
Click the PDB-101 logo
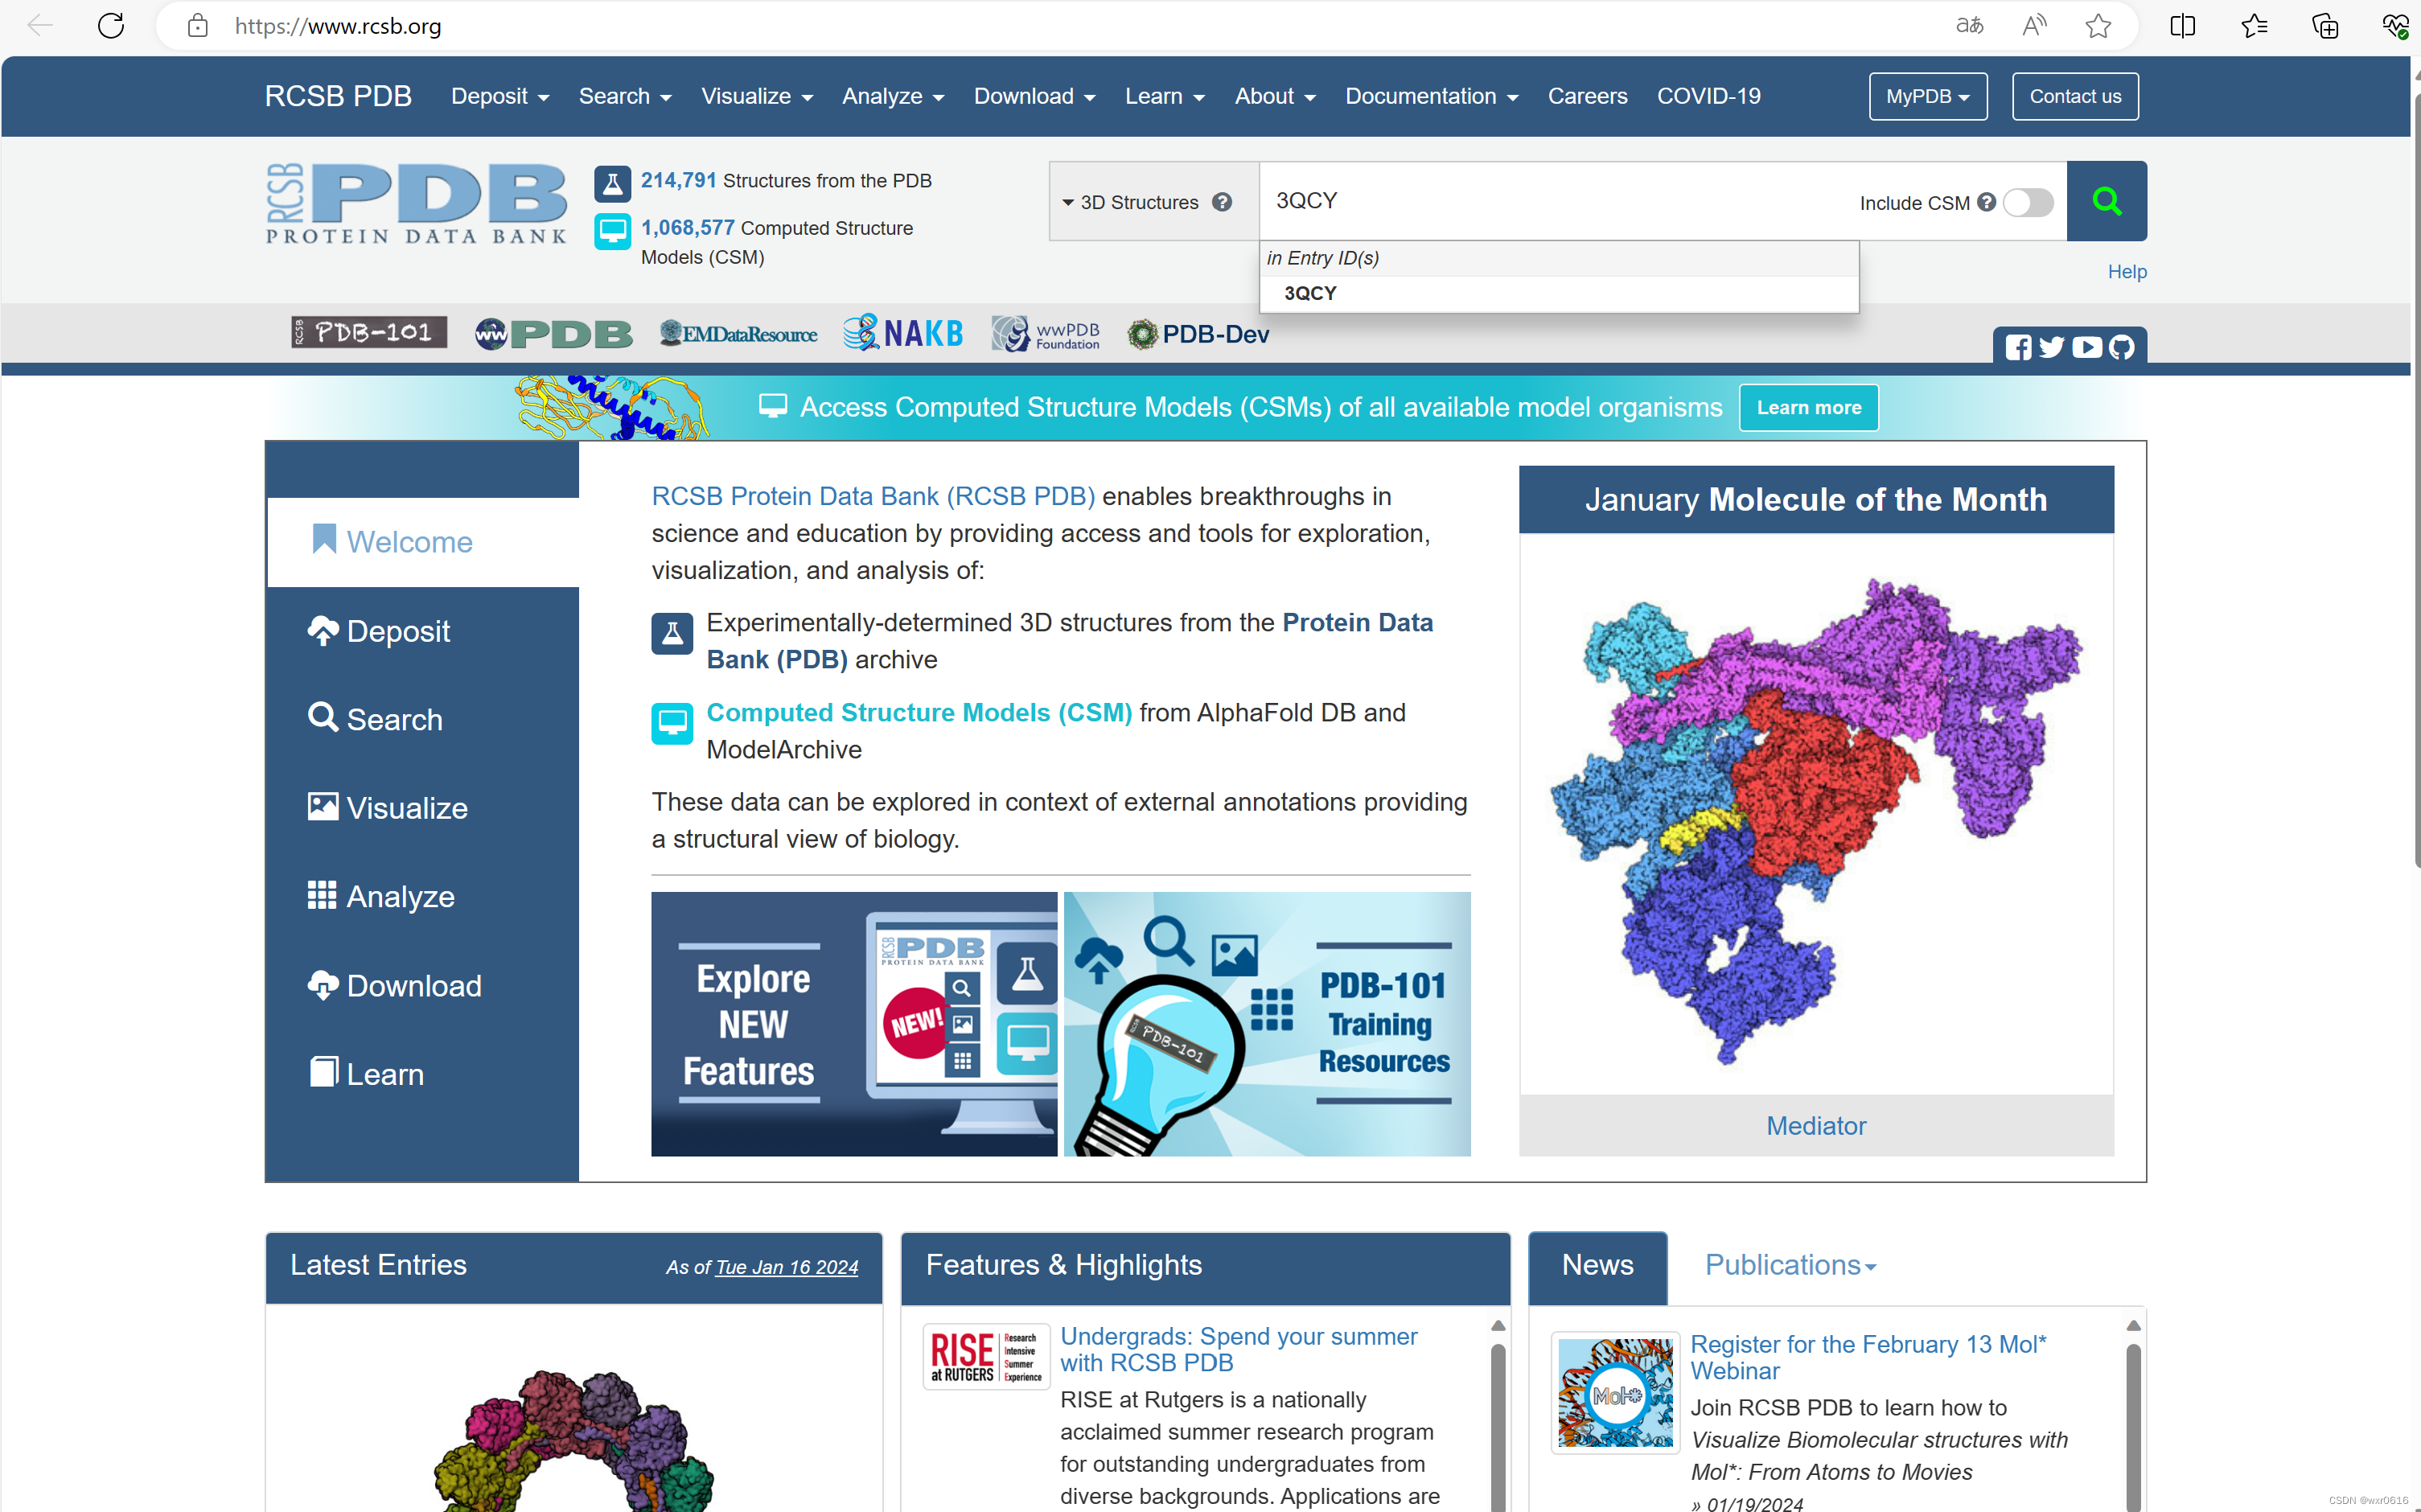(369, 333)
